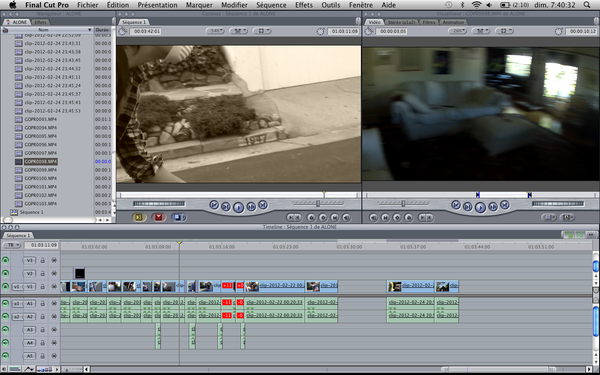600x375 pixels.
Task: Open the Séquence menu in the menu bar
Action: pos(271,5)
